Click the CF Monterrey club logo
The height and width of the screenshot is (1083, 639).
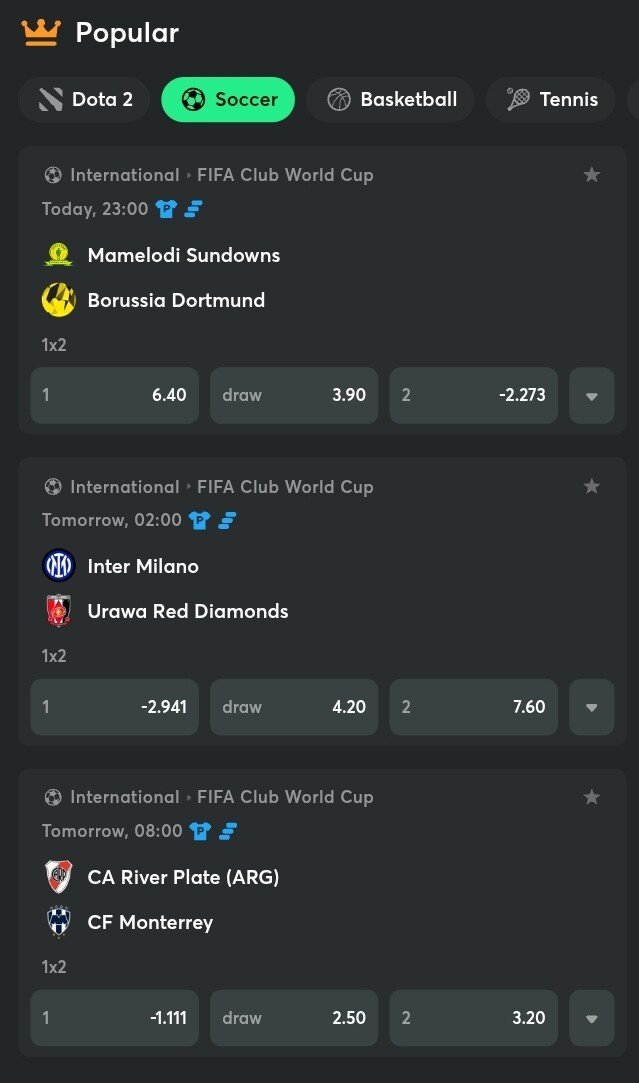click(x=59, y=922)
